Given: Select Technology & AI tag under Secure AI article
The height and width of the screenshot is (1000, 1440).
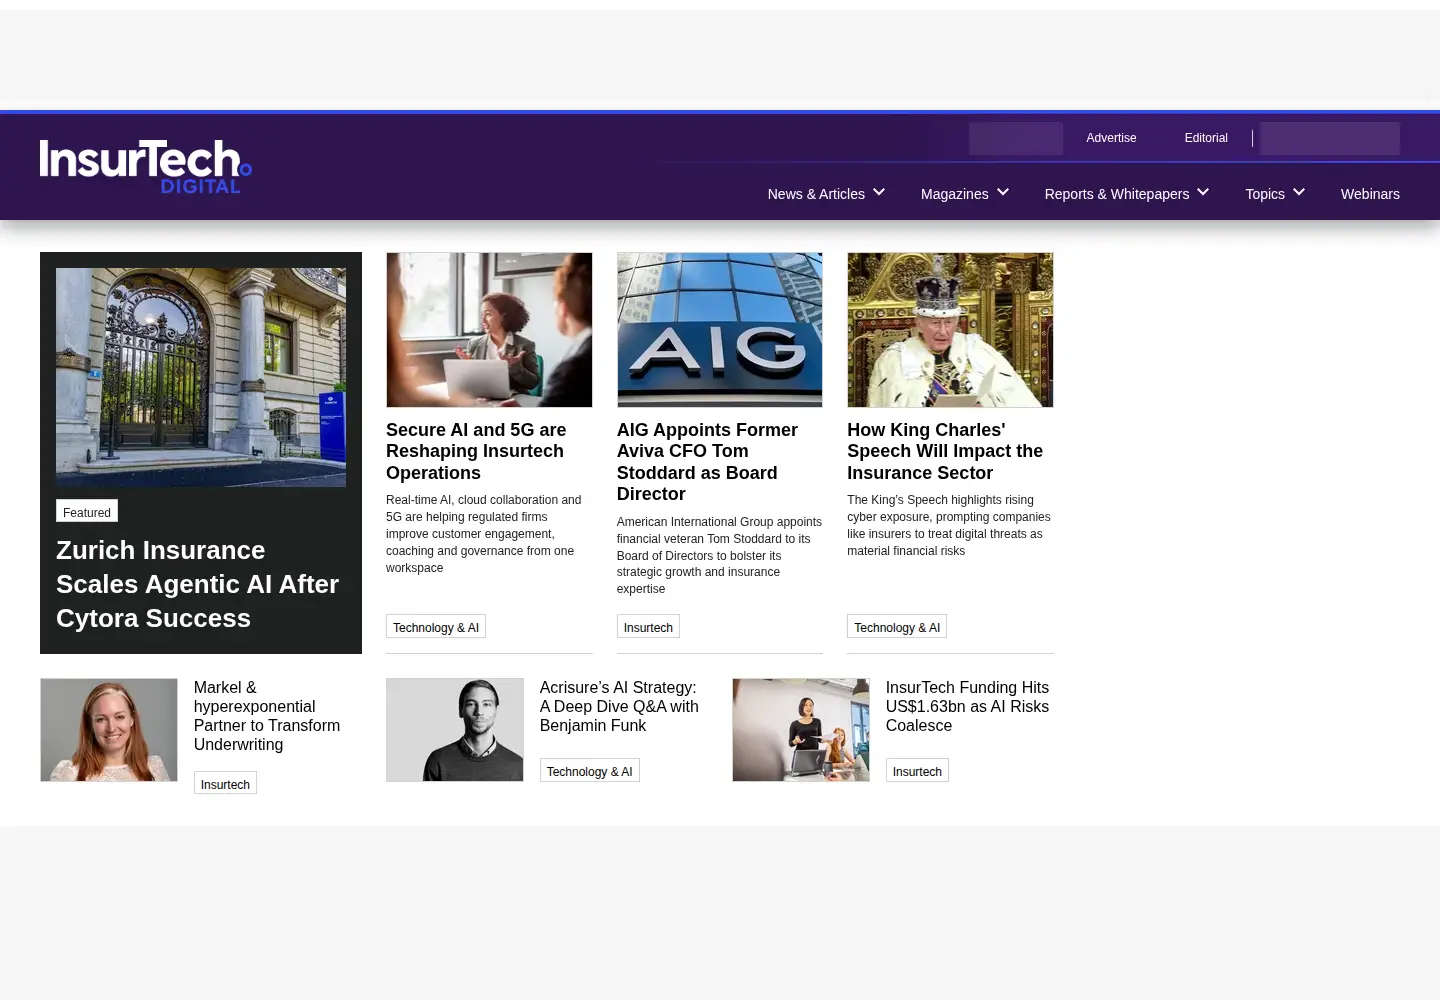Looking at the screenshot, I should tap(436, 627).
